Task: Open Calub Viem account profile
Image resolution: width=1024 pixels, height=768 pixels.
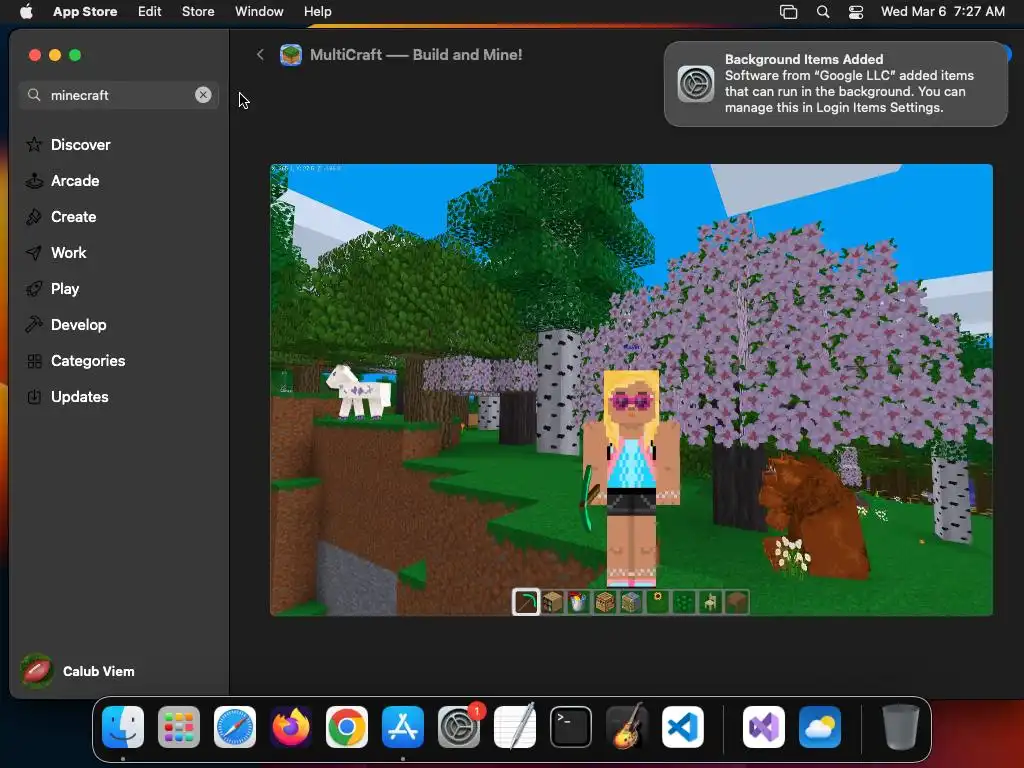Action: [x=78, y=671]
